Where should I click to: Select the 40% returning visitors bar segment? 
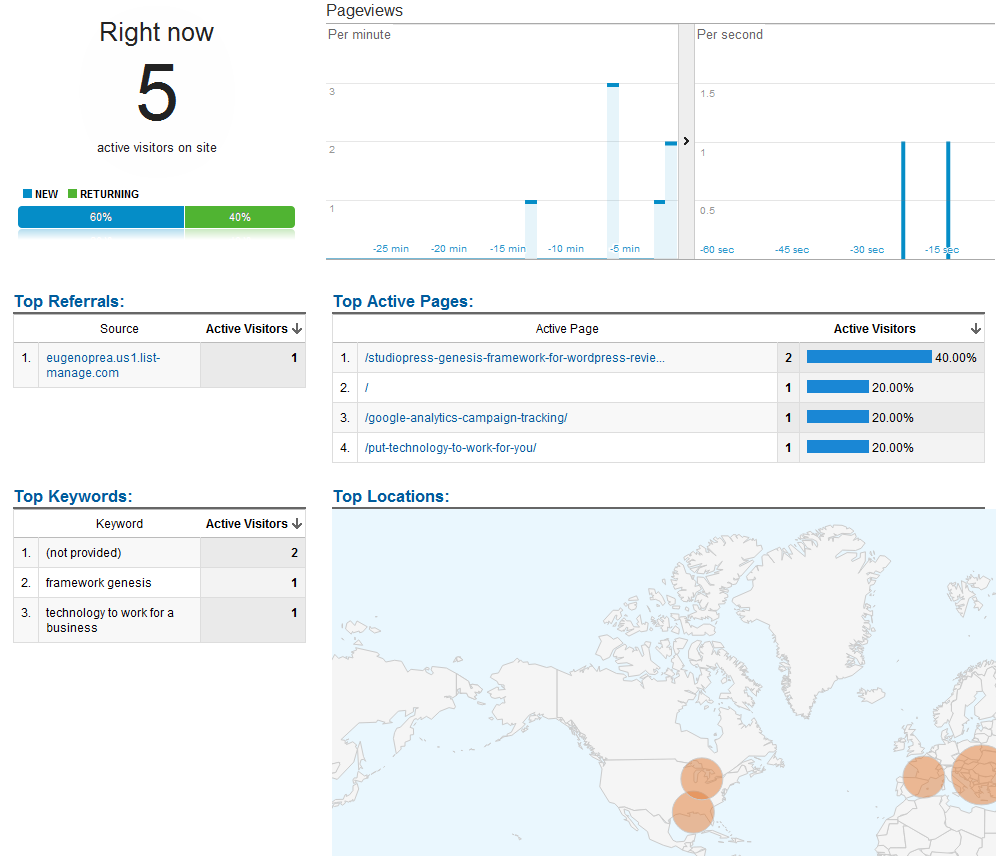point(239,216)
